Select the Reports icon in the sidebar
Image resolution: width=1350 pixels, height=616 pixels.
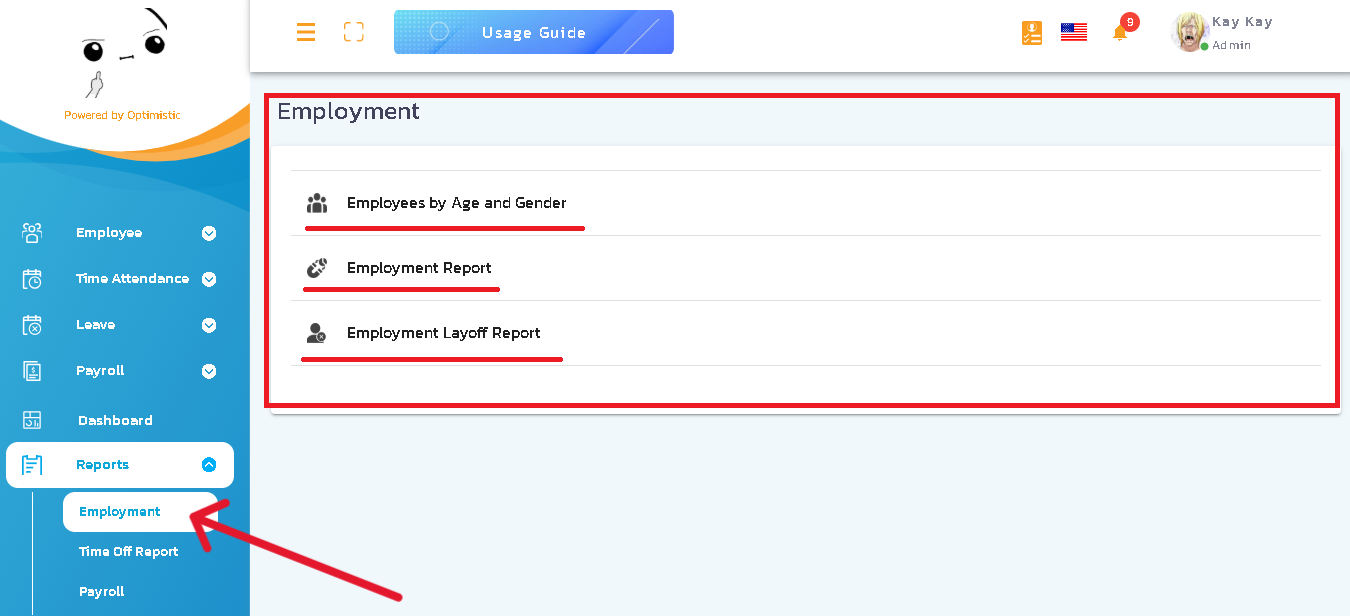31,464
